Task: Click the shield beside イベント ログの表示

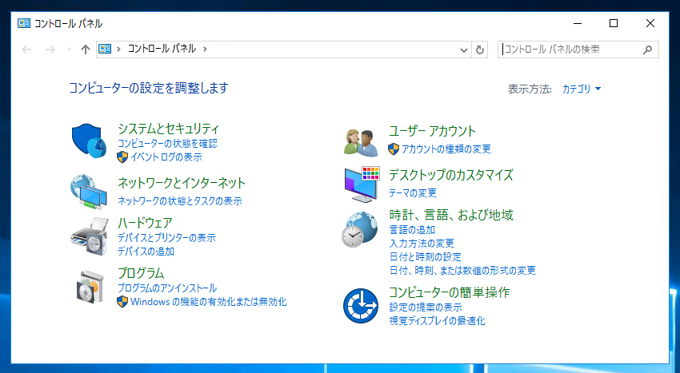Action: tap(122, 157)
